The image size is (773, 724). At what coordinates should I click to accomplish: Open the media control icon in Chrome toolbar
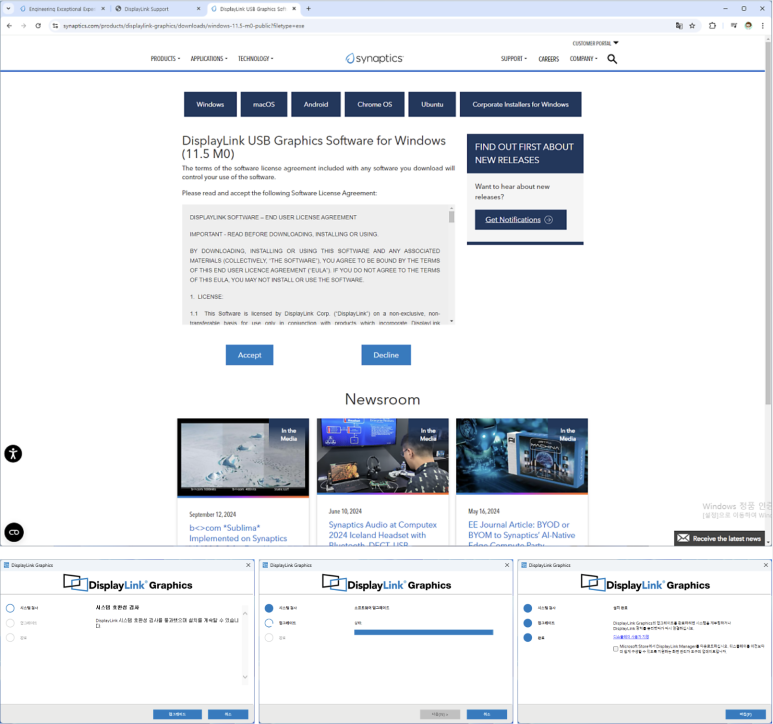[x=734, y=26]
